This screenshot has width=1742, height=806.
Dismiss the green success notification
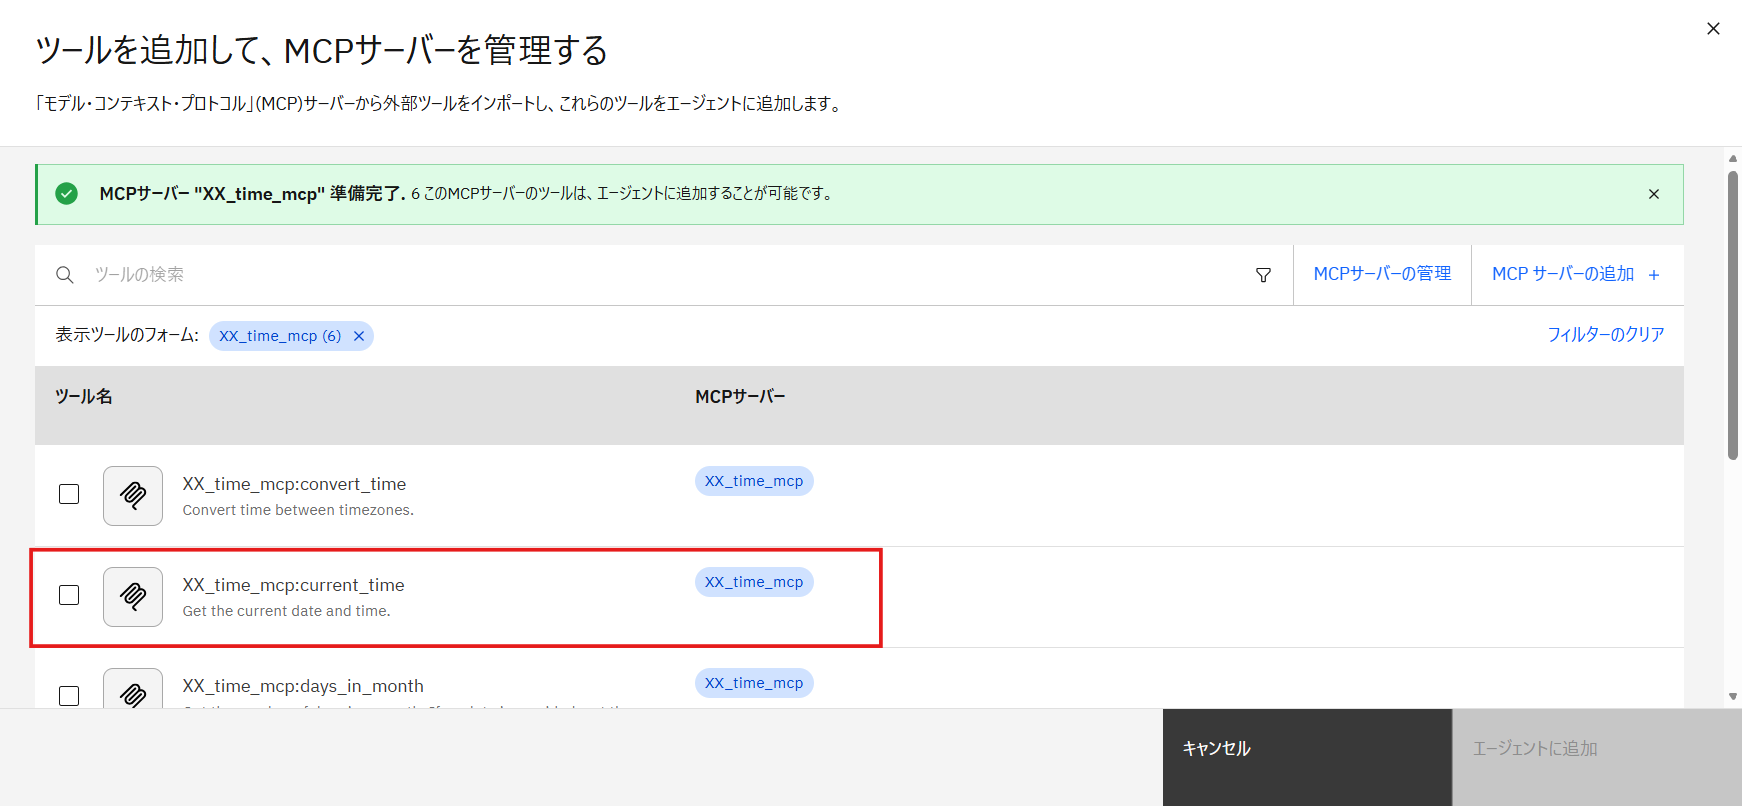1653,194
